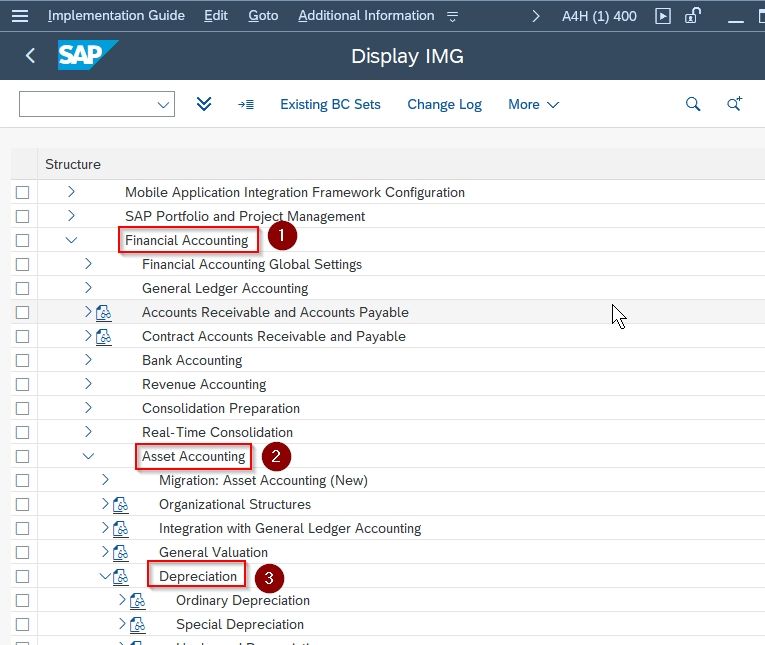The image size is (765, 645).
Task: Expand Financial Accounting Global Settings node
Action: (x=88, y=264)
